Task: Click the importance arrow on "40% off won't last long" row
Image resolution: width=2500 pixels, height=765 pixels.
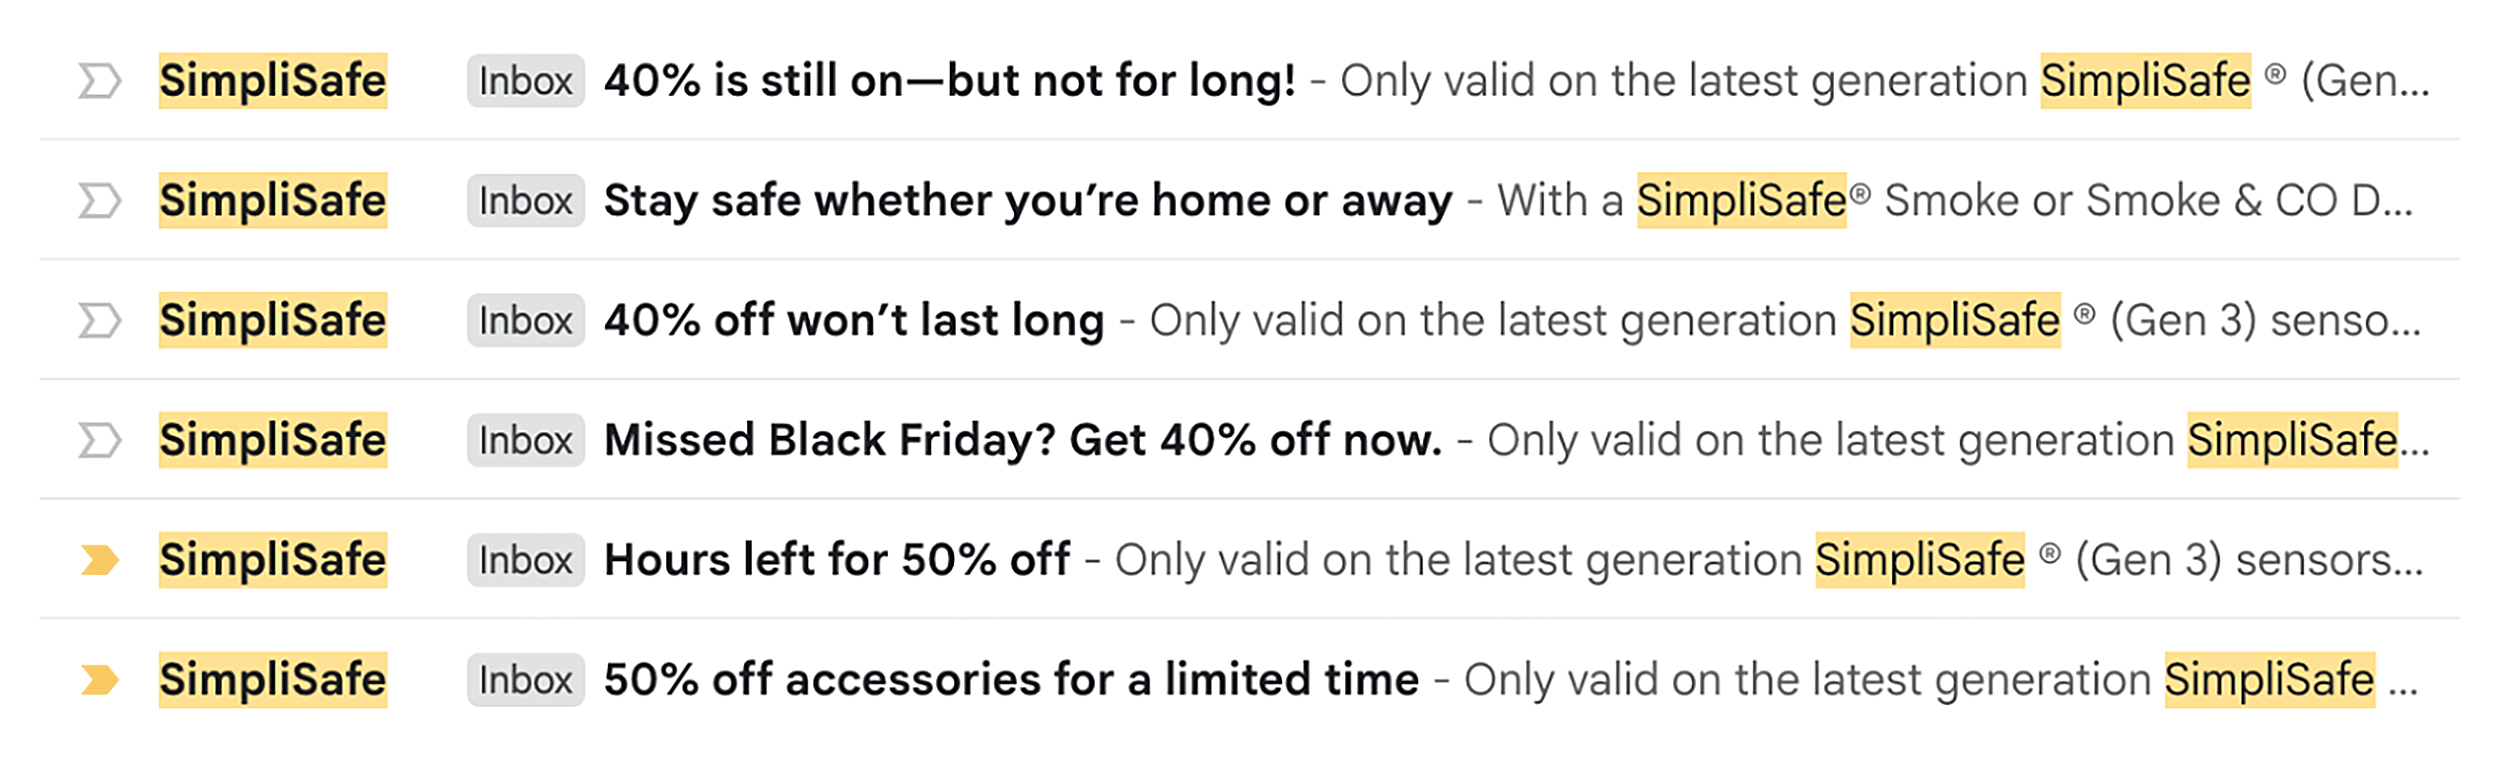Action: click(x=100, y=320)
